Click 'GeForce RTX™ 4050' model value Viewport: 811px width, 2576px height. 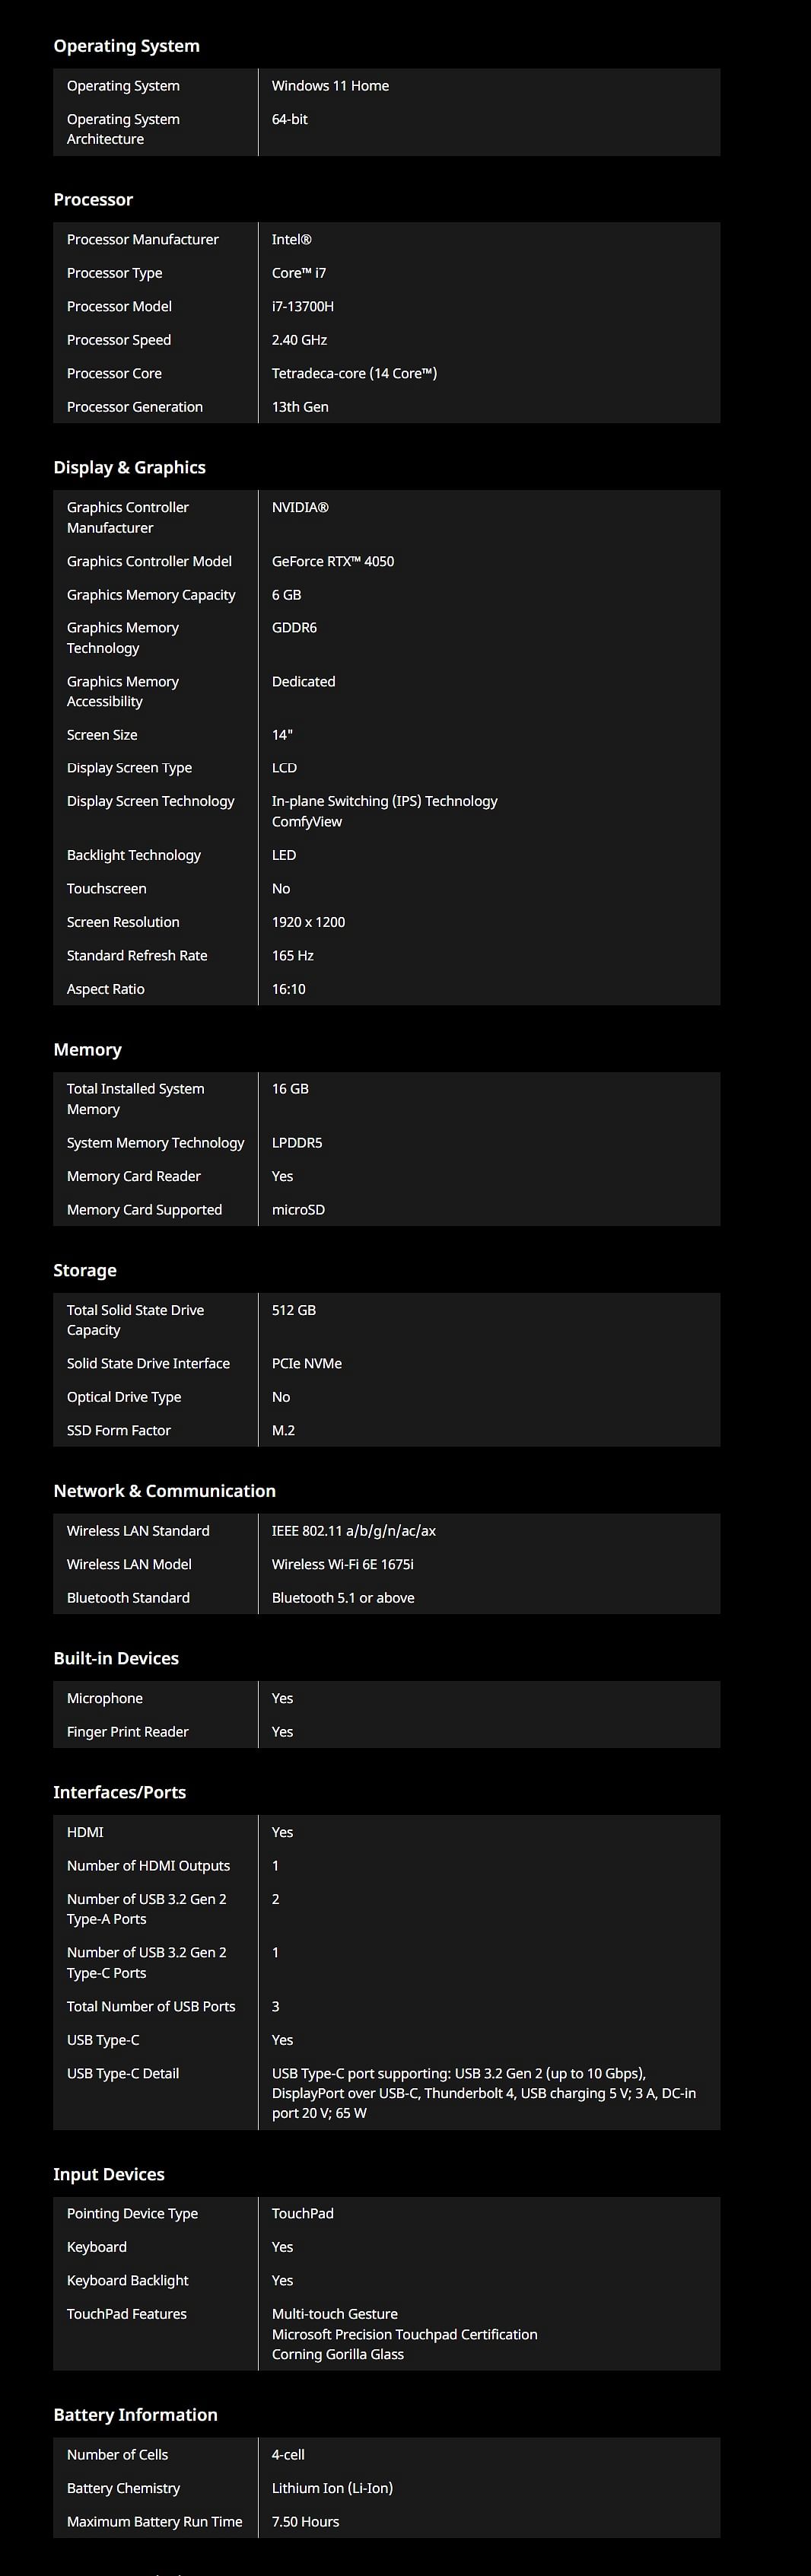333,561
